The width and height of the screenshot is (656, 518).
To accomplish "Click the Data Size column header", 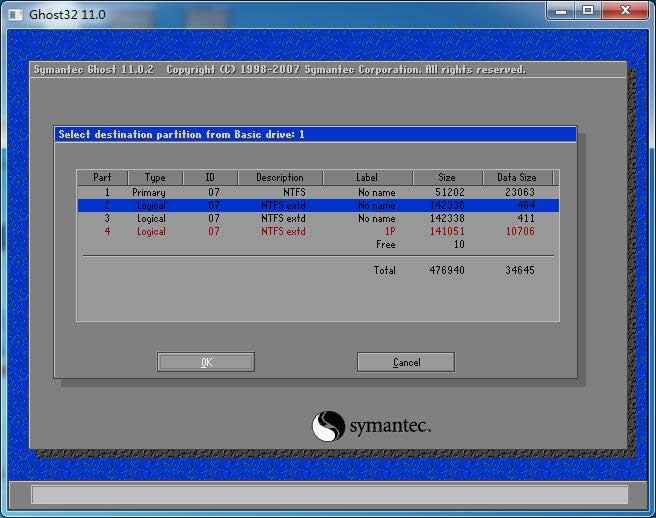I will click(x=517, y=178).
